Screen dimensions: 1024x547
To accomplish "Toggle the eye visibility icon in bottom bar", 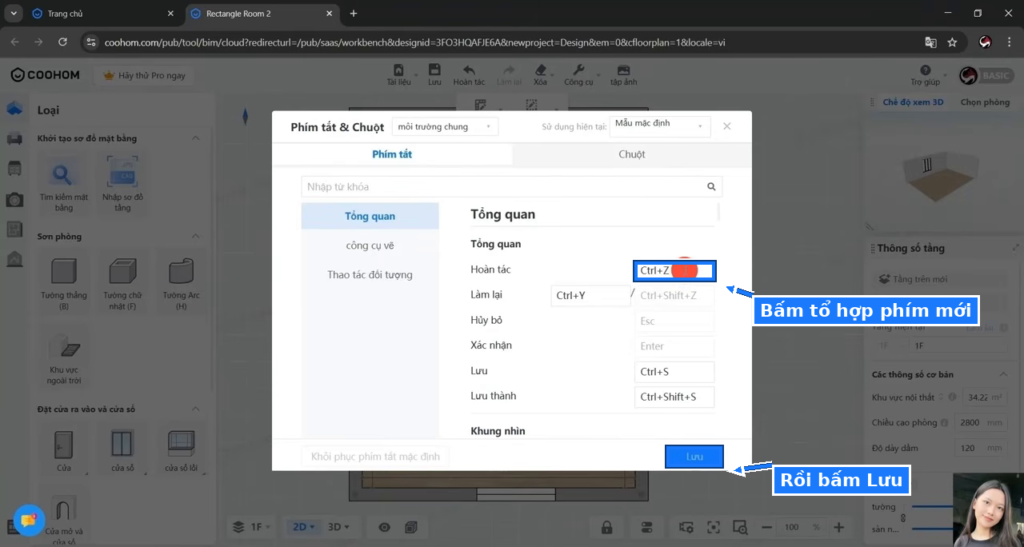I will pos(384,527).
